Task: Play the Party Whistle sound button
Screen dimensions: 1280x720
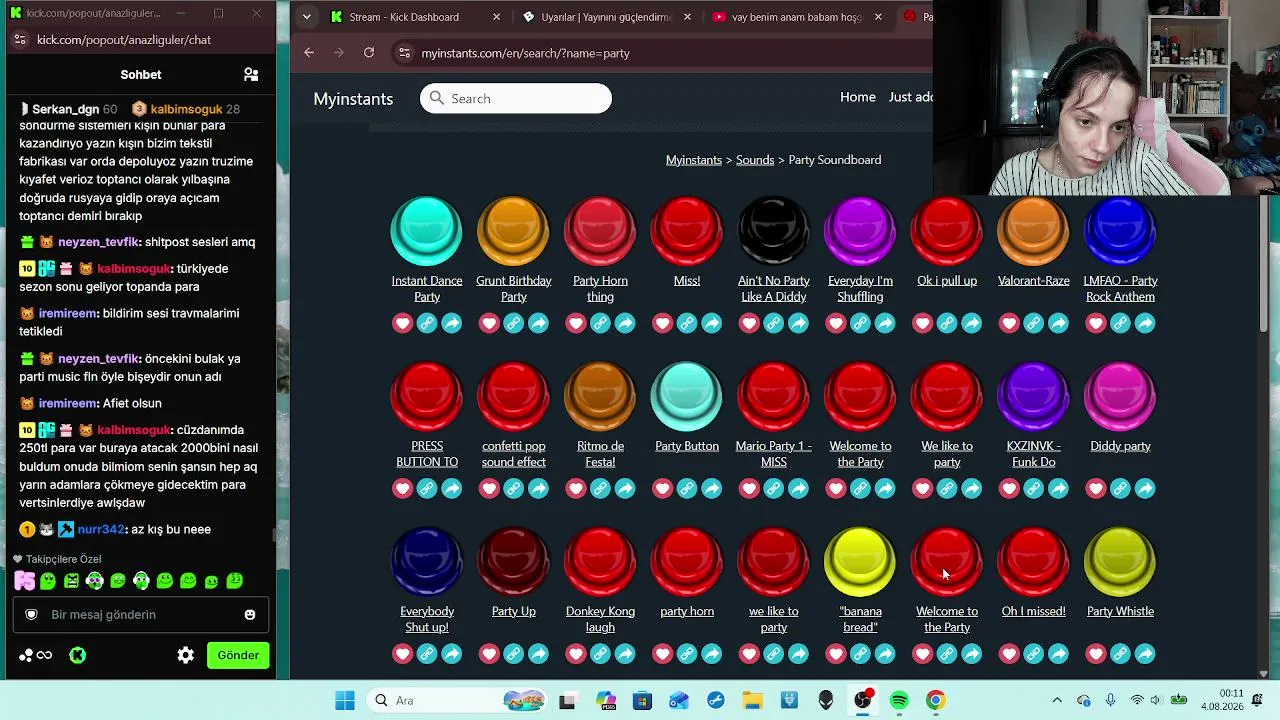Action: 1120,561
